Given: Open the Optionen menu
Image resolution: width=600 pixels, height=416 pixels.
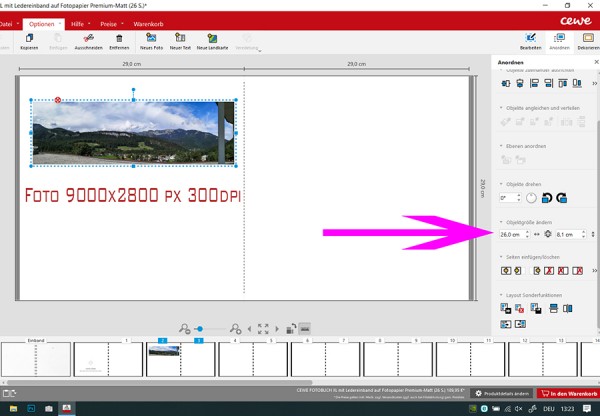Looking at the screenshot, I should (x=42, y=22).
